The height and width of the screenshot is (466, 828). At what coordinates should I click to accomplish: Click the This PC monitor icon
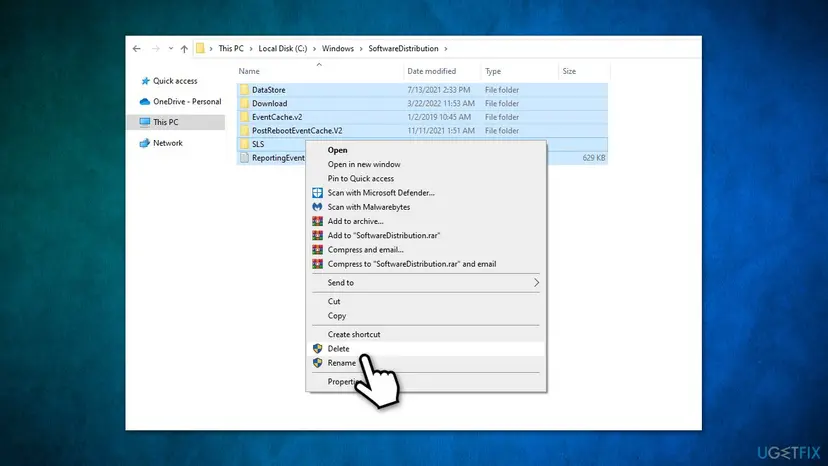click(x=145, y=122)
